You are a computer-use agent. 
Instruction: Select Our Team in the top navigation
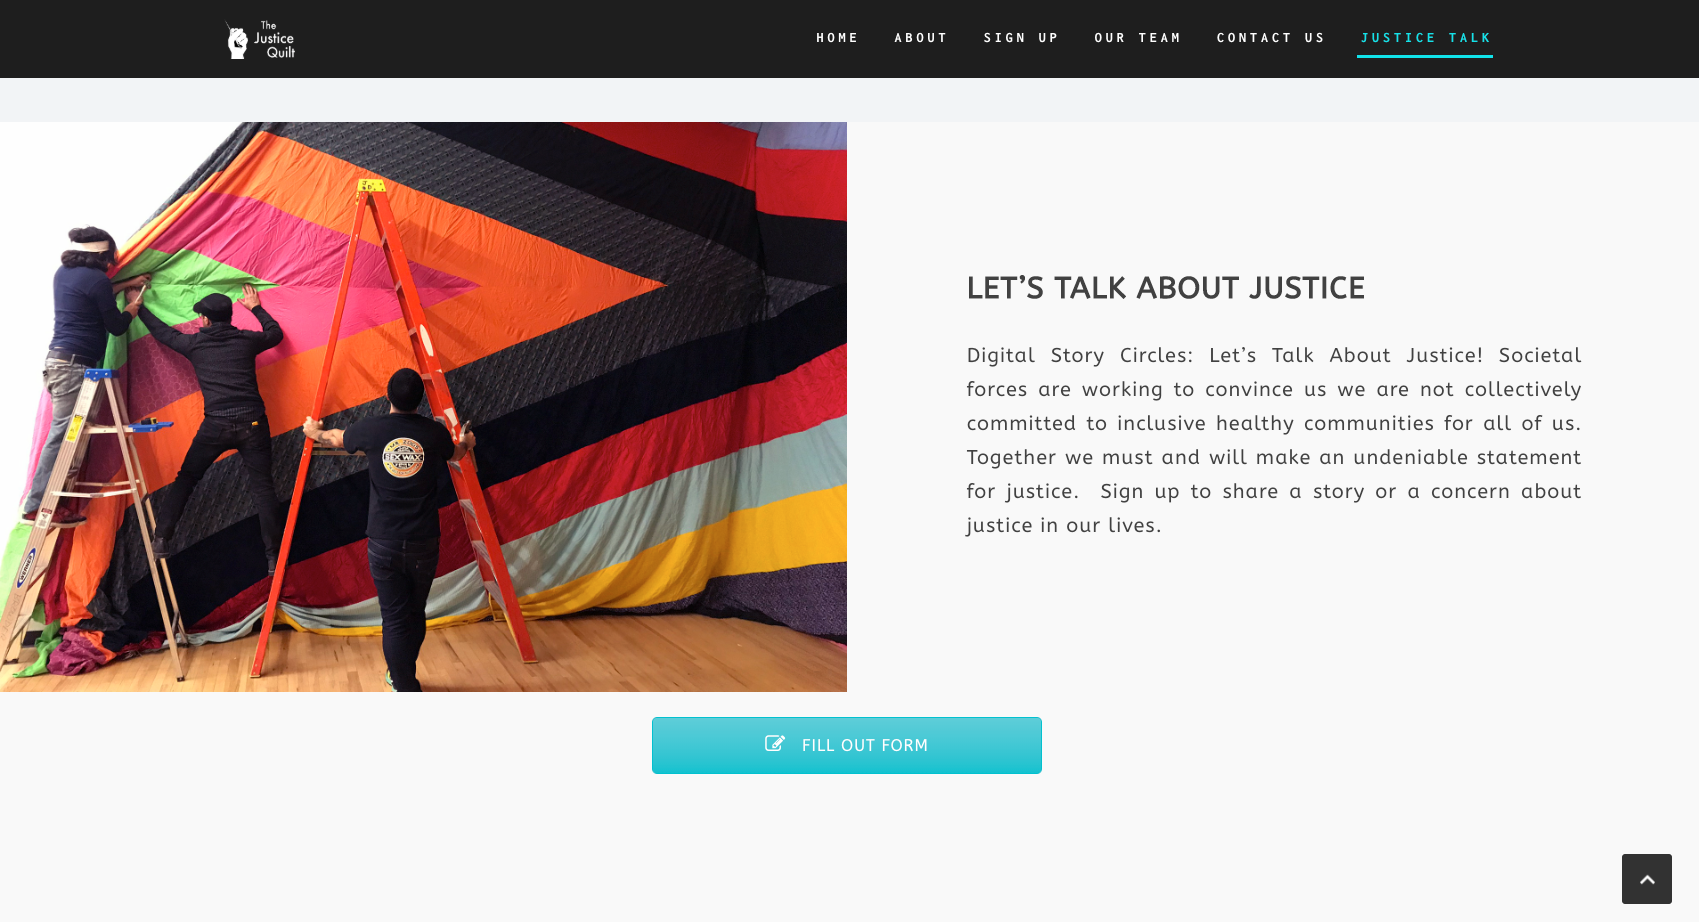1138,38
